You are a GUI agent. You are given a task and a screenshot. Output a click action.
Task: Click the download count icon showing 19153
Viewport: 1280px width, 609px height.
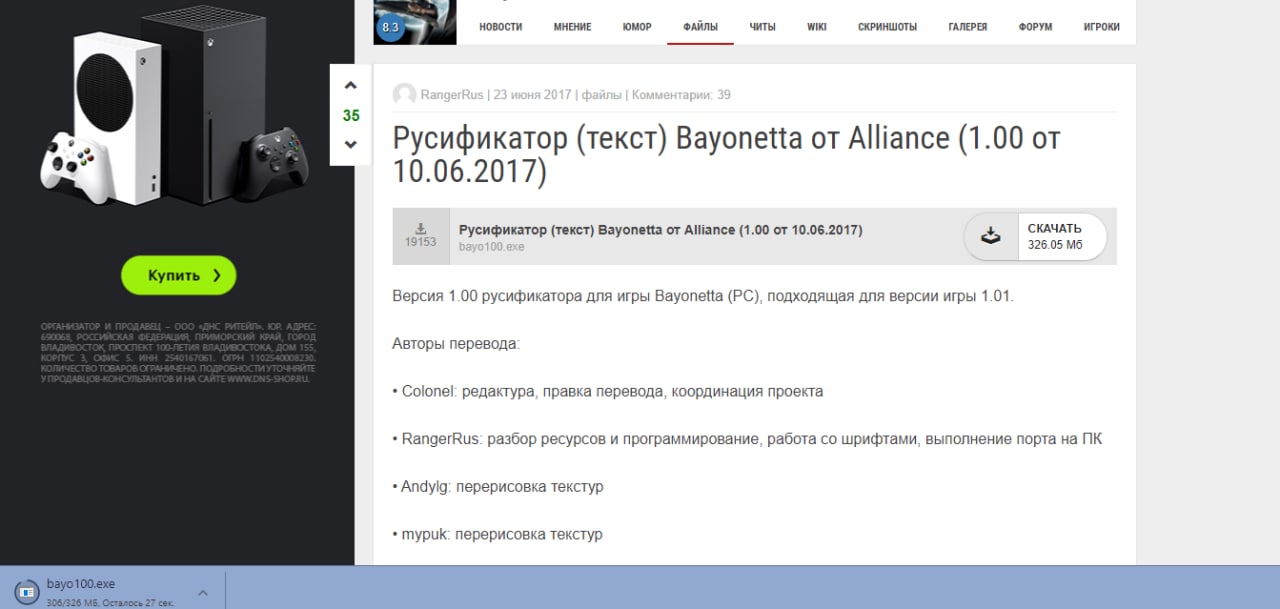pyautogui.click(x=420, y=236)
